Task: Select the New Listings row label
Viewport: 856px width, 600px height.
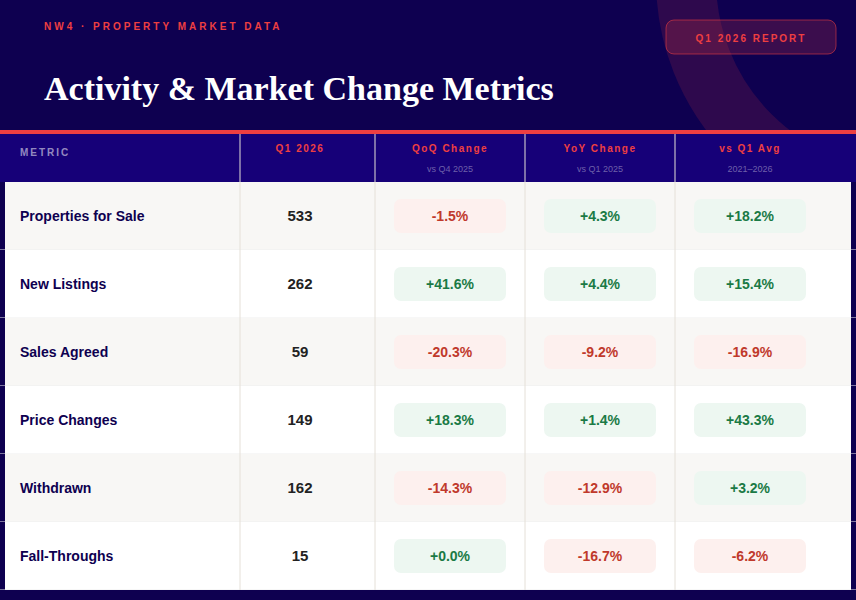Action: [63, 284]
